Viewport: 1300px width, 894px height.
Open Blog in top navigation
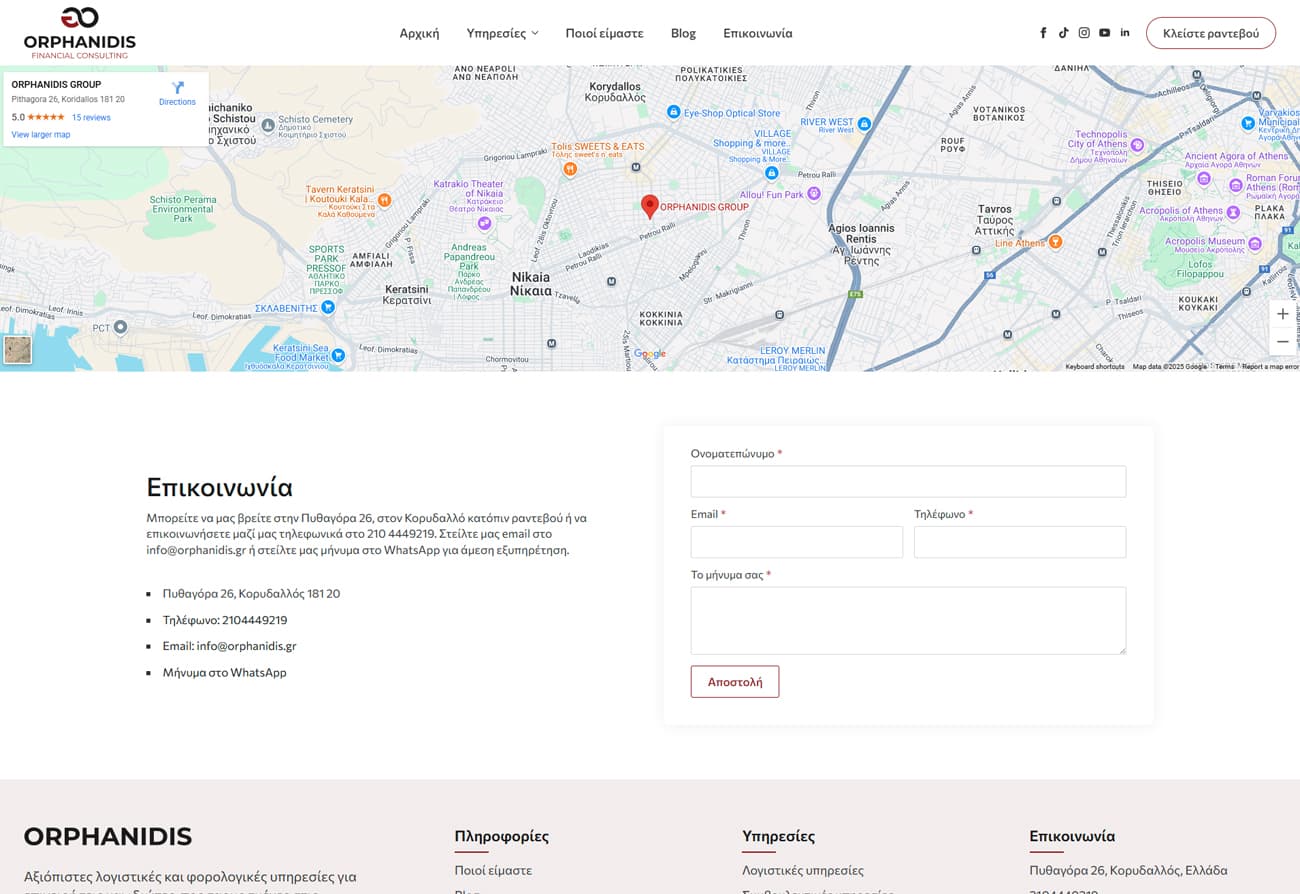[683, 33]
